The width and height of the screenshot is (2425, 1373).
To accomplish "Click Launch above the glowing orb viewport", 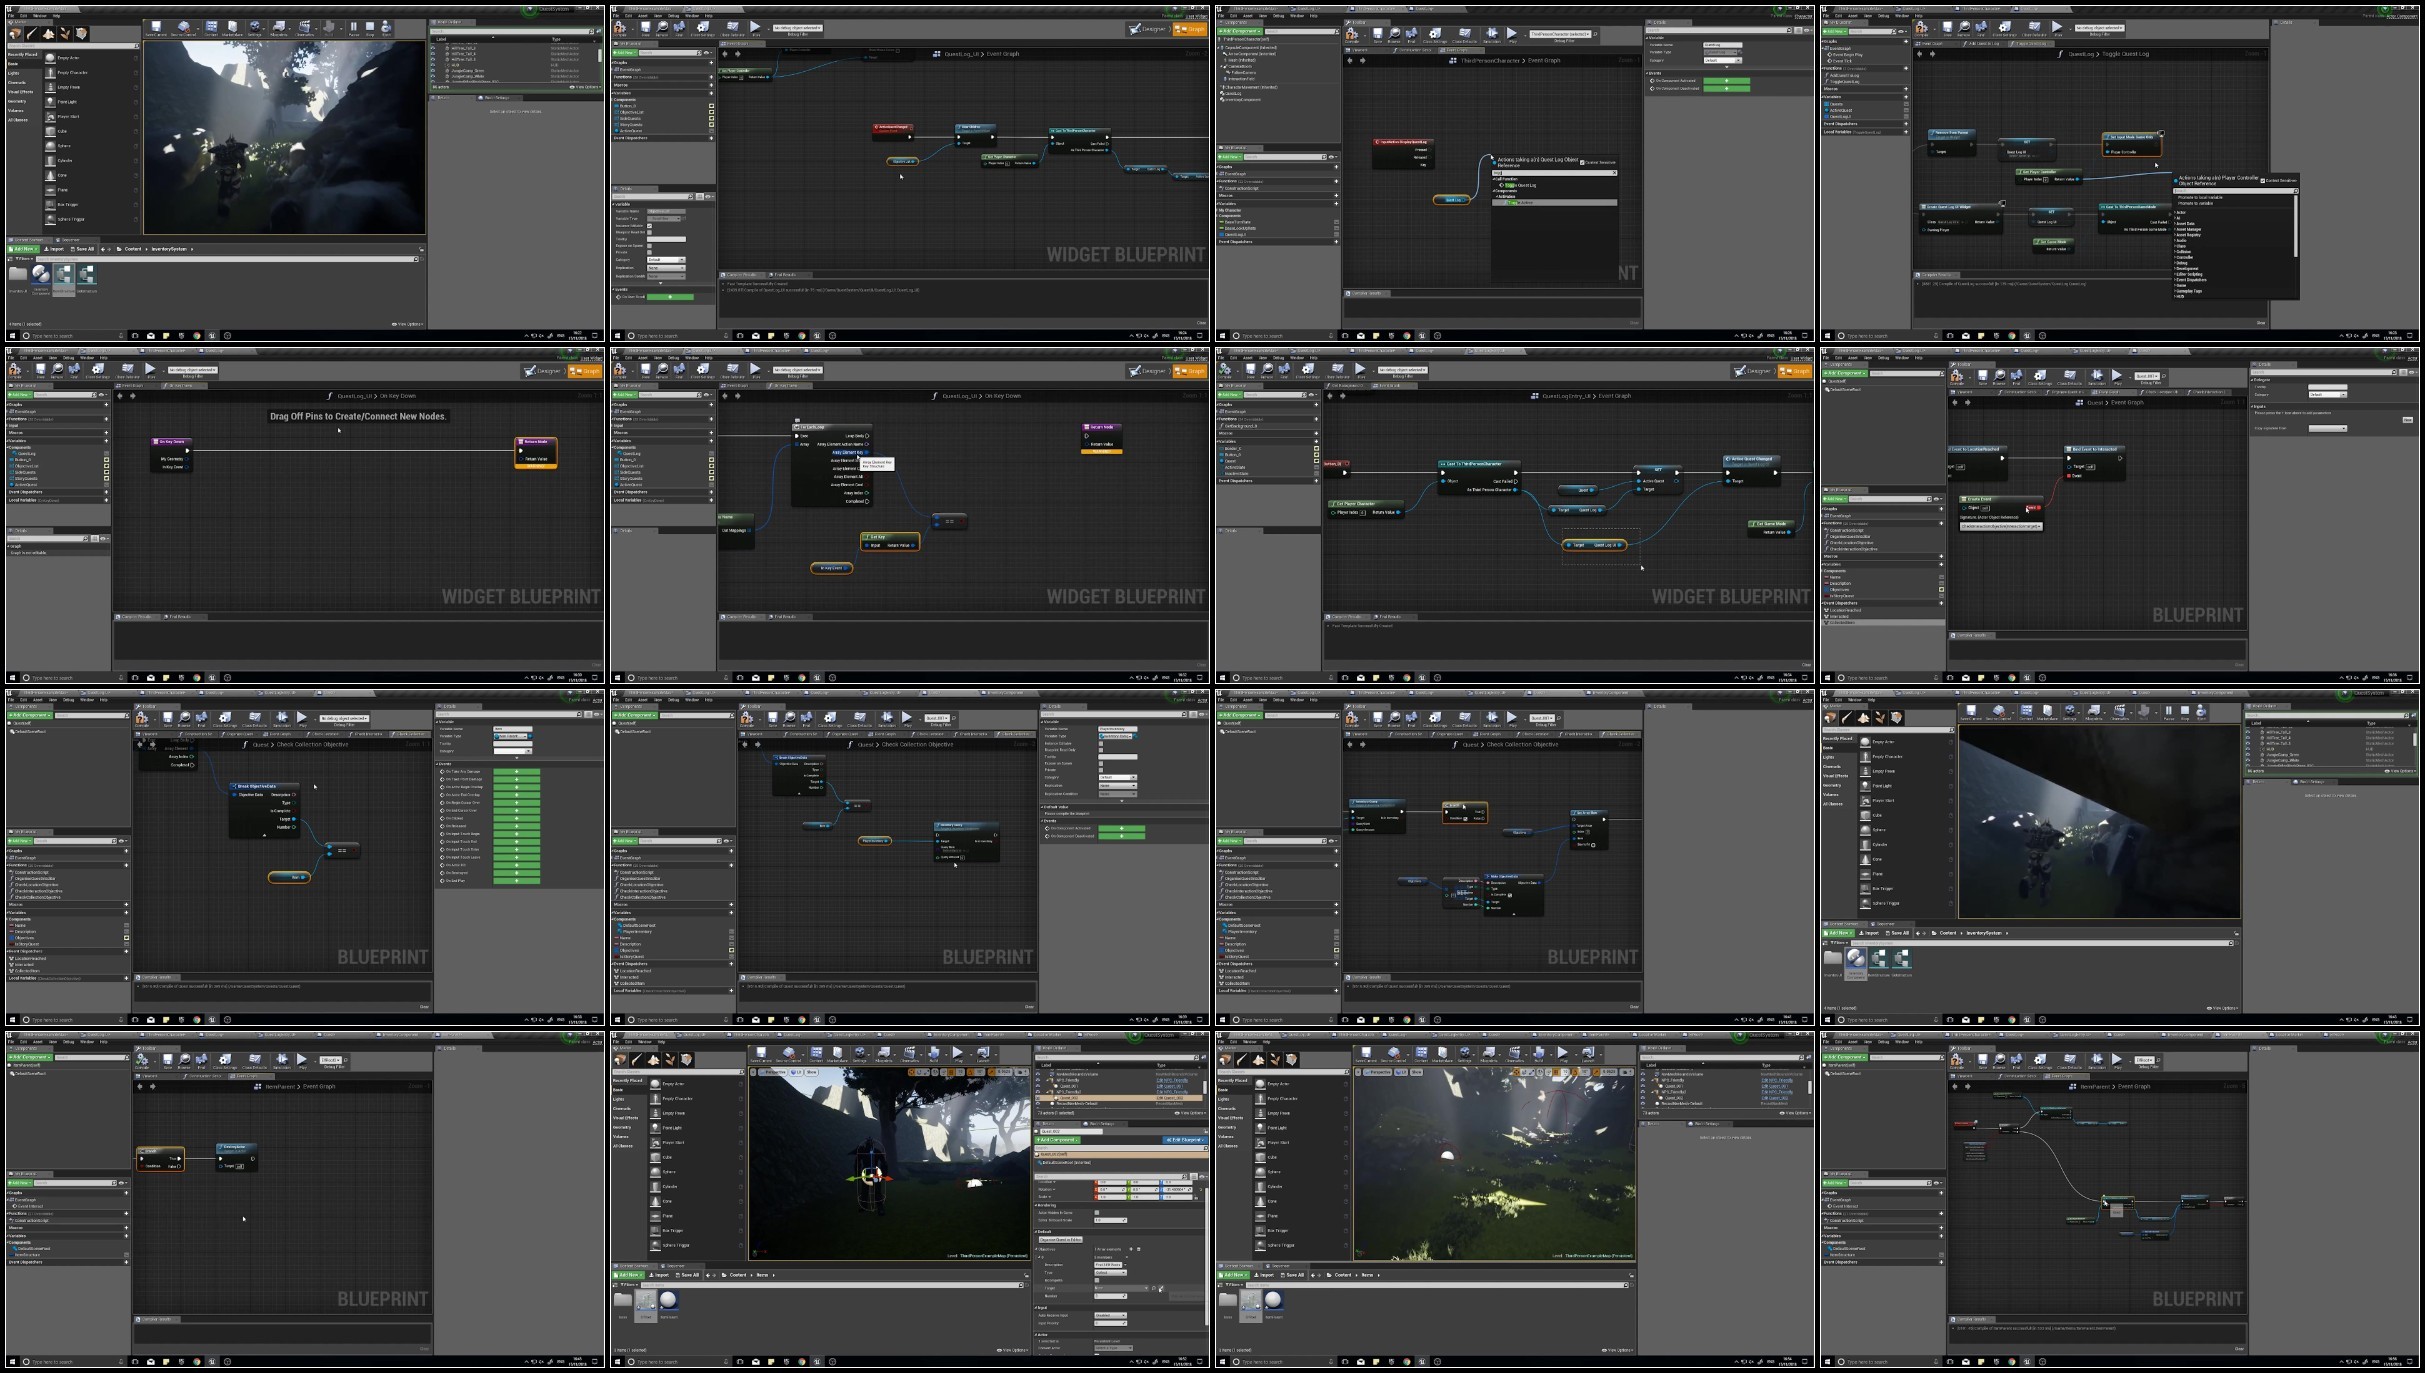I will tap(1588, 1055).
